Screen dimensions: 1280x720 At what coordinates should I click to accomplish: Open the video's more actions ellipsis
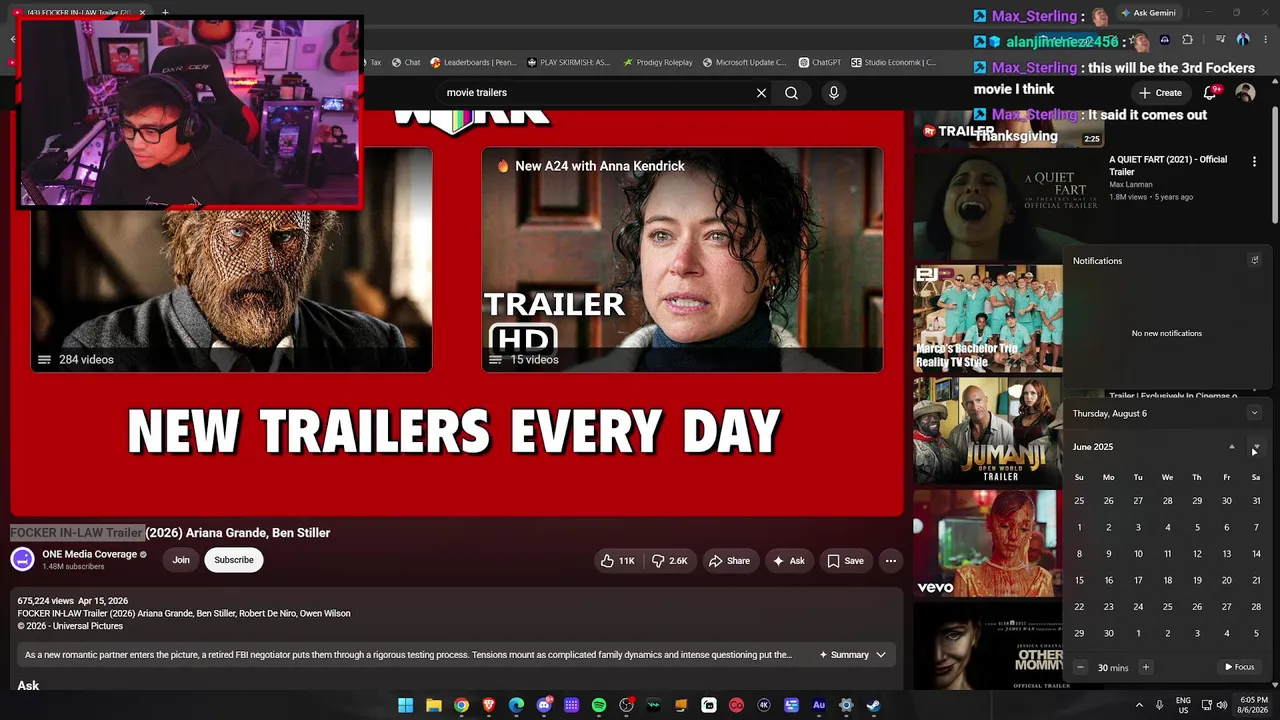(x=890, y=561)
